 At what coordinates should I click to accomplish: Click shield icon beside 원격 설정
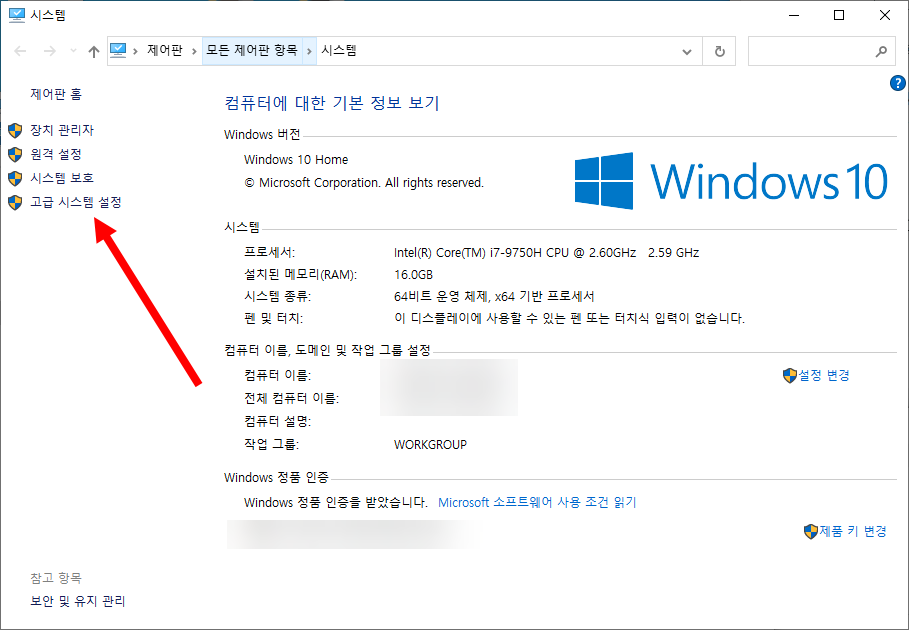click(x=15, y=154)
